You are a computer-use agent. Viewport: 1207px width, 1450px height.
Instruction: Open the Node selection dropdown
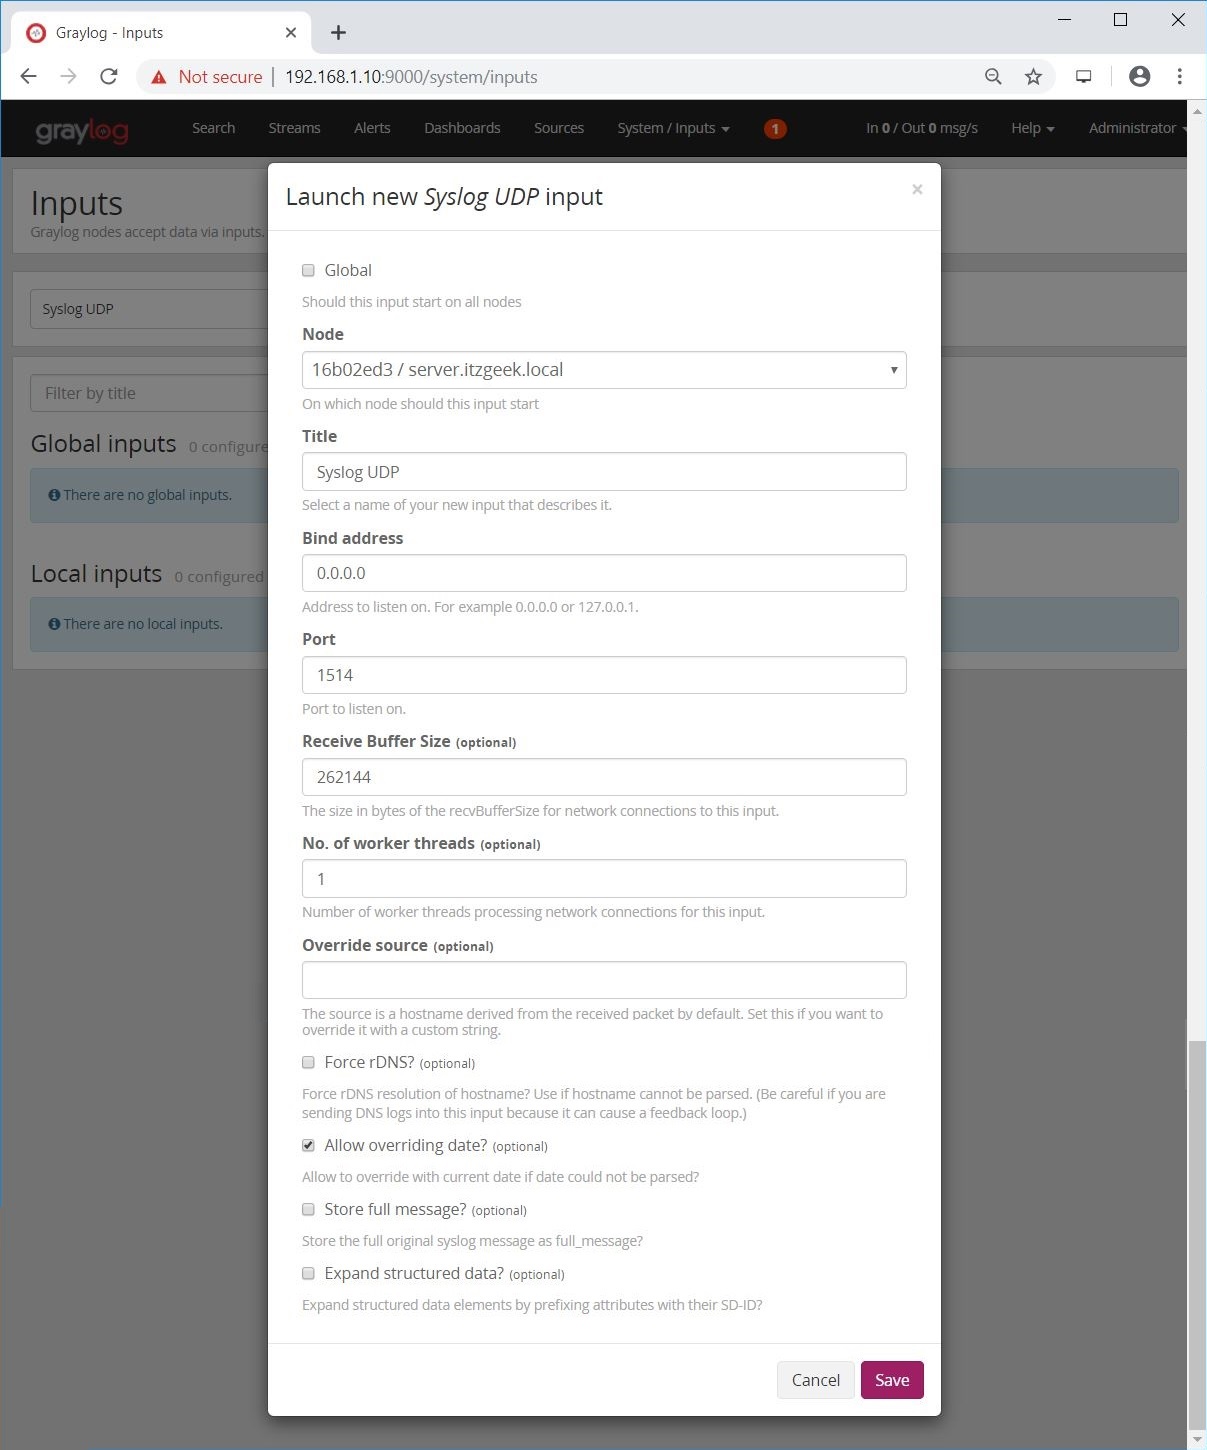[x=604, y=370]
